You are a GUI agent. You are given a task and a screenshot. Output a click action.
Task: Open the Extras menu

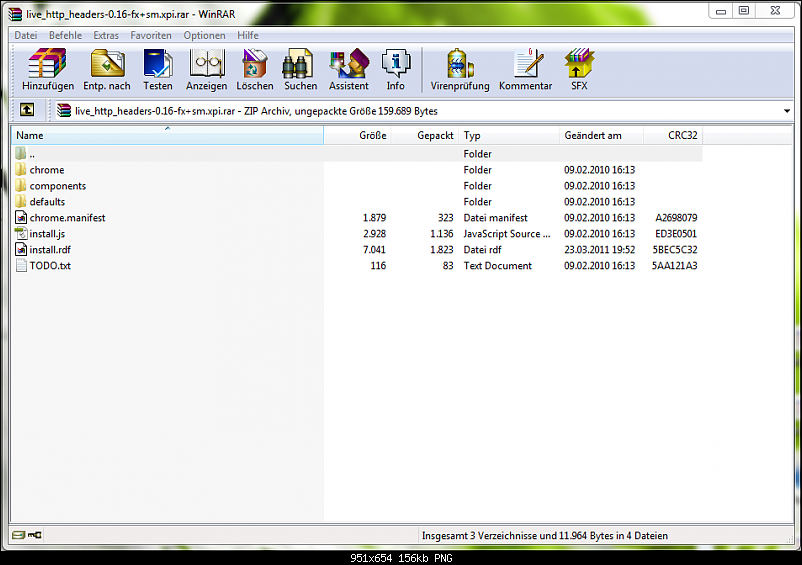[x=106, y=35]
